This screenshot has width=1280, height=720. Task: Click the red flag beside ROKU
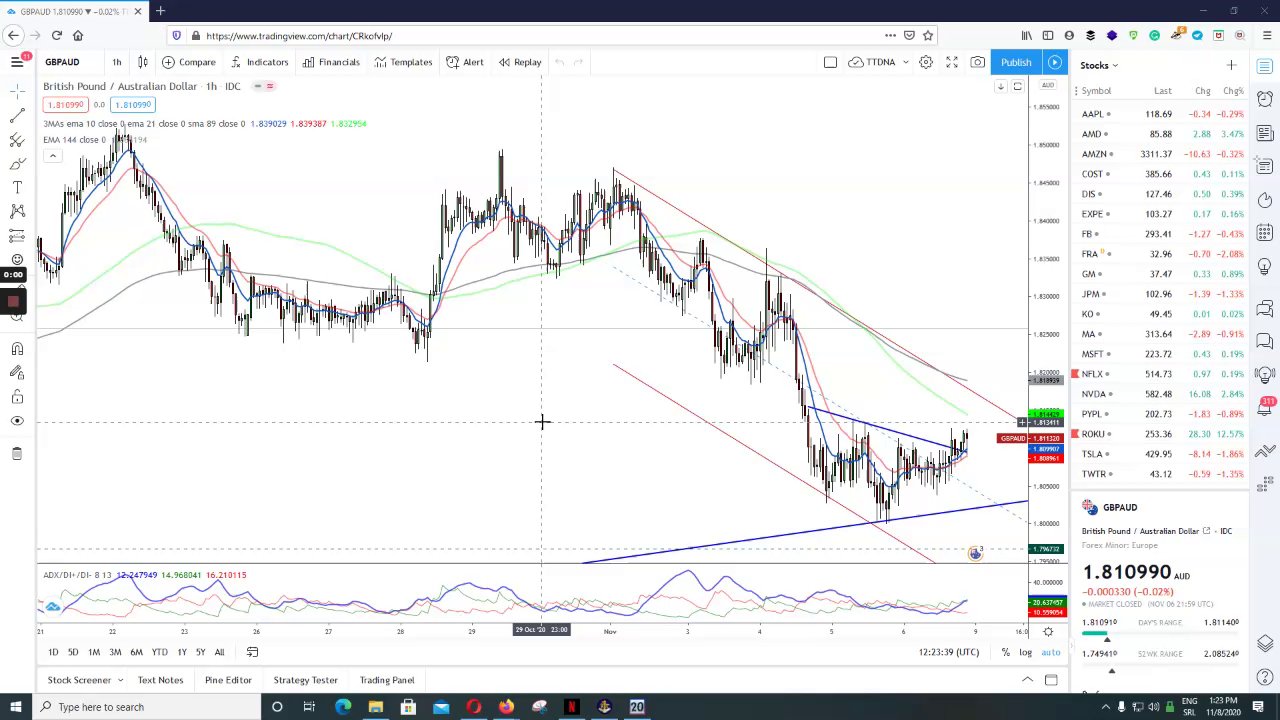coord(1075,434)
